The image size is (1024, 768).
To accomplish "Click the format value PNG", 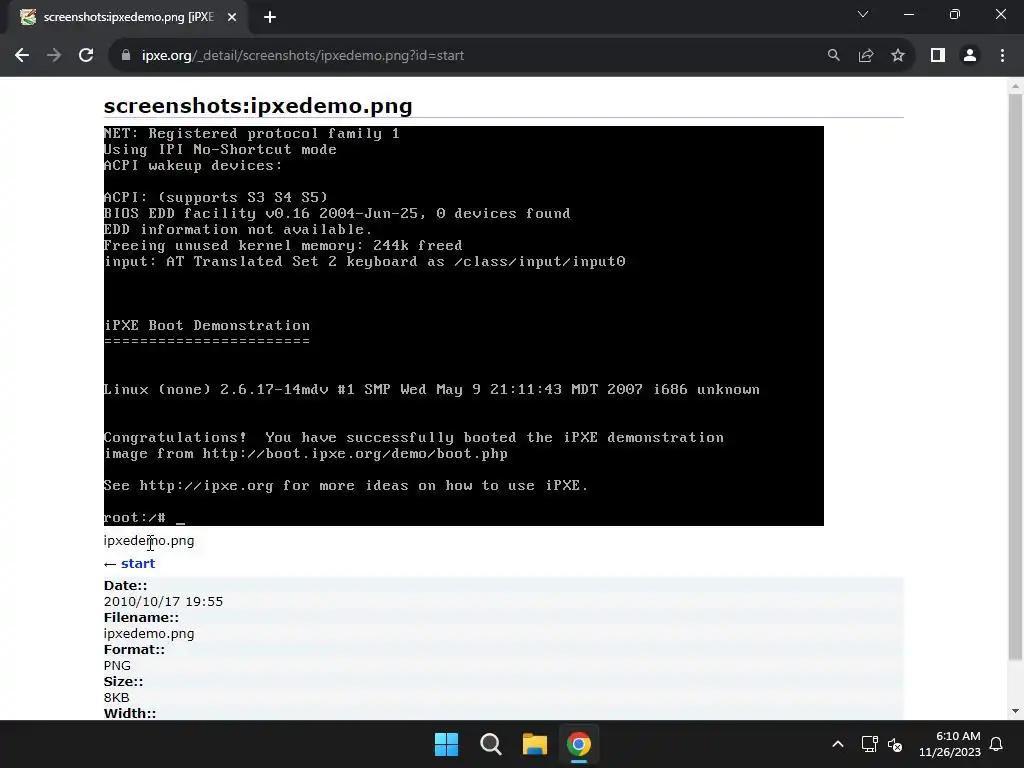I will [118, 665].
